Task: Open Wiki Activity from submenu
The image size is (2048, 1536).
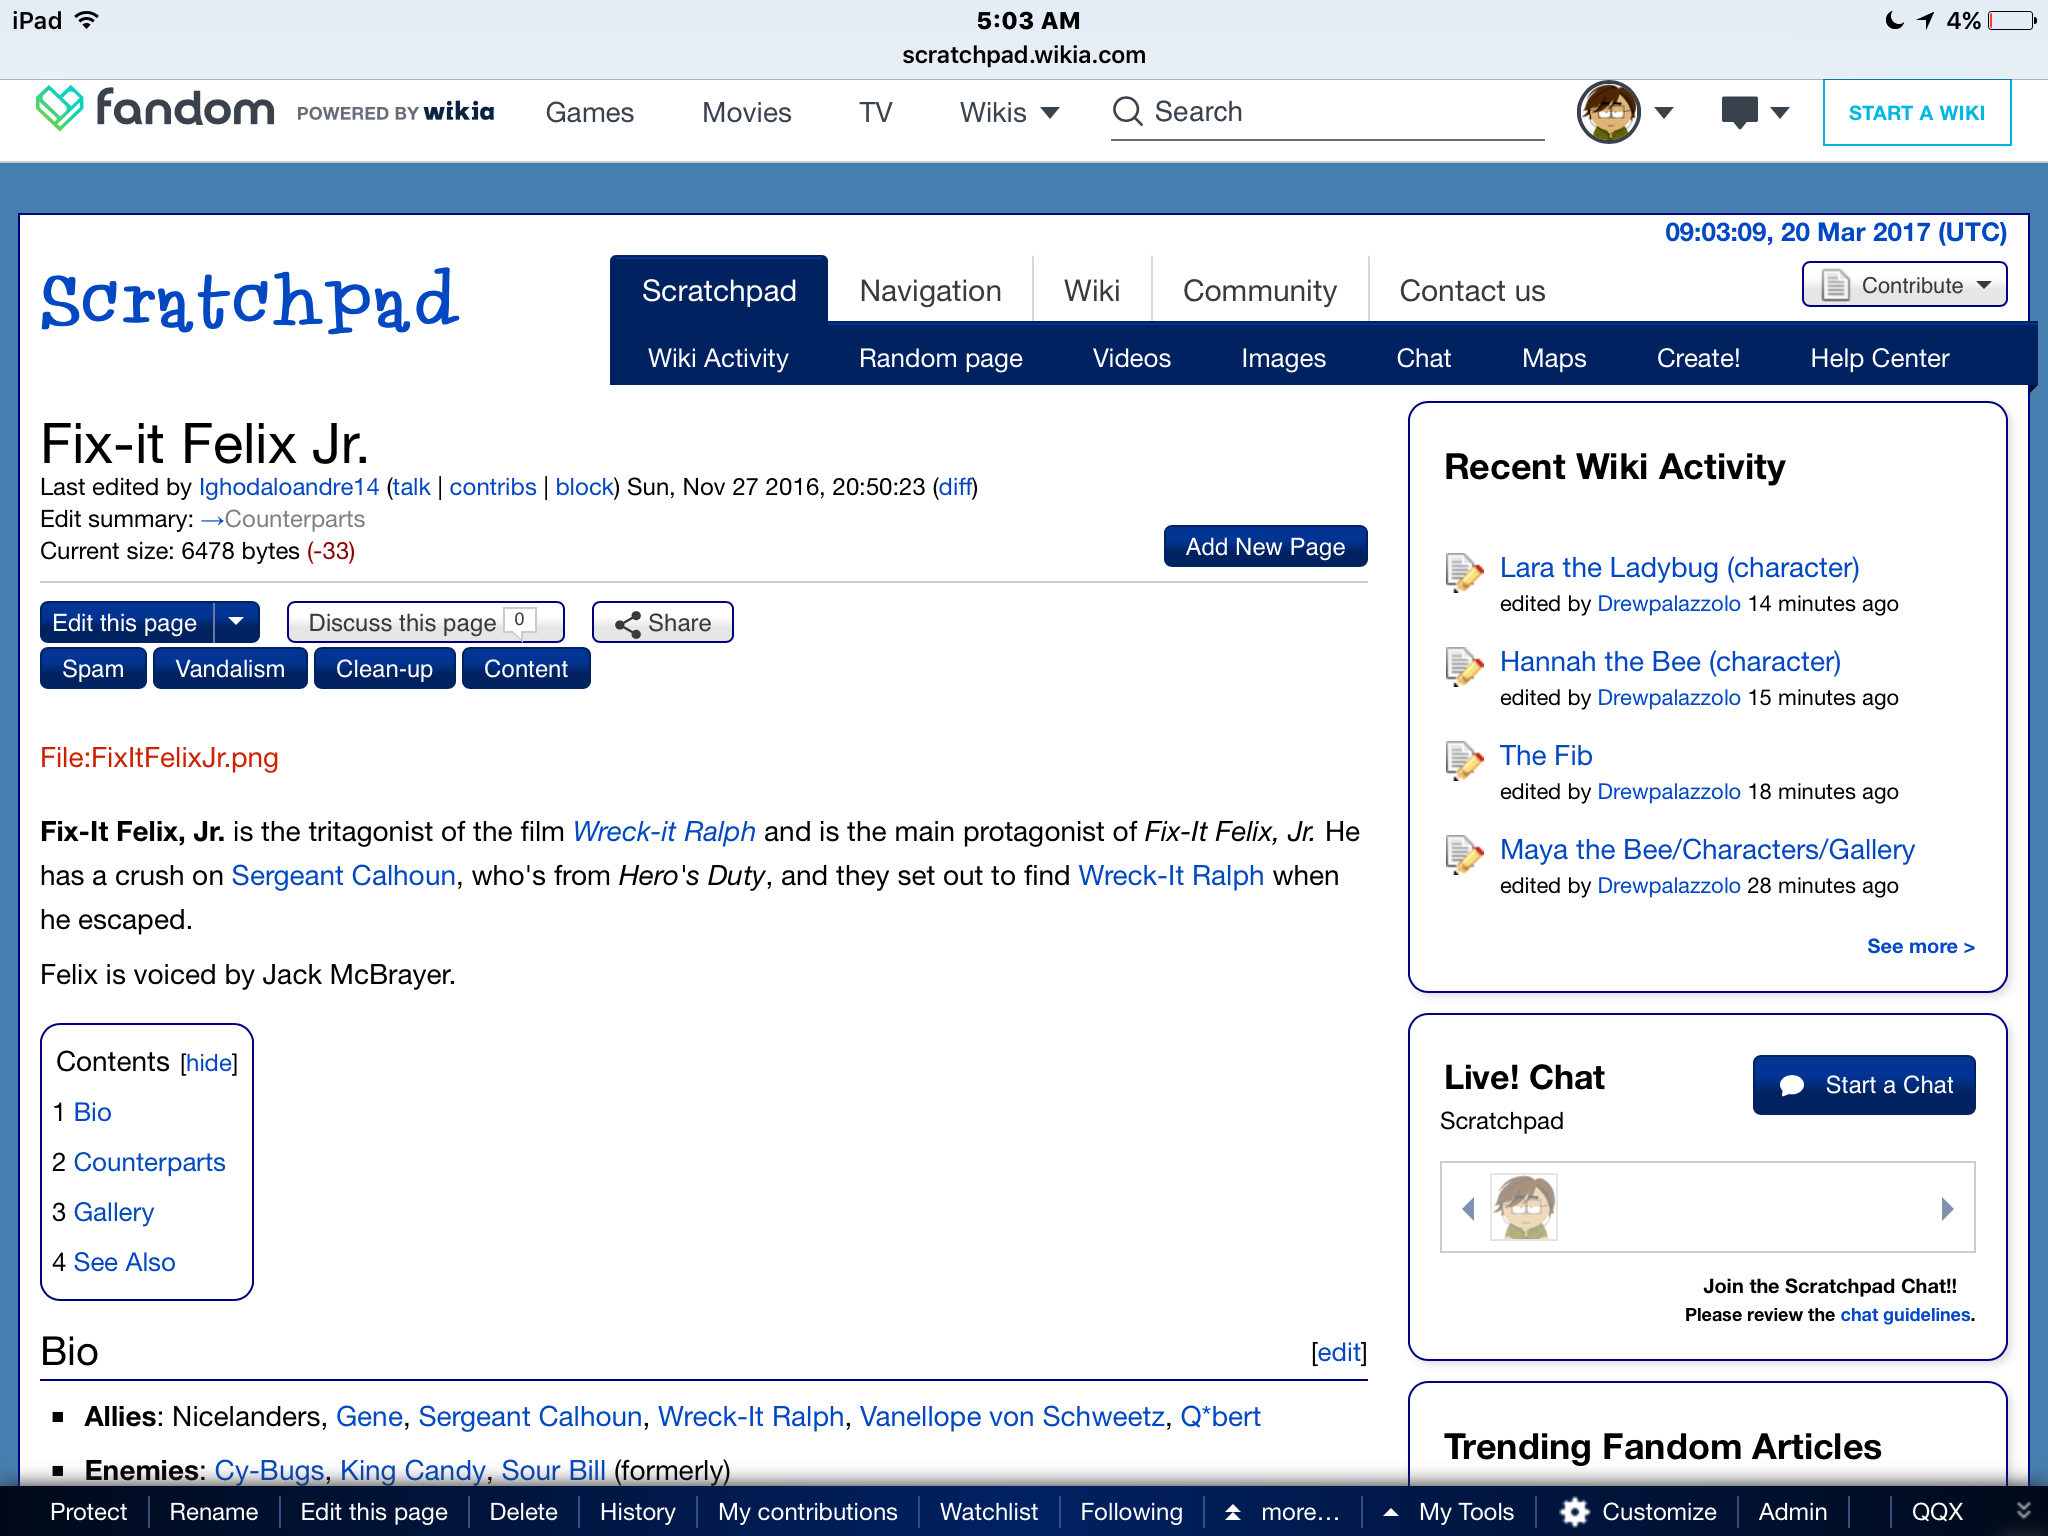Action: point(718,358)
